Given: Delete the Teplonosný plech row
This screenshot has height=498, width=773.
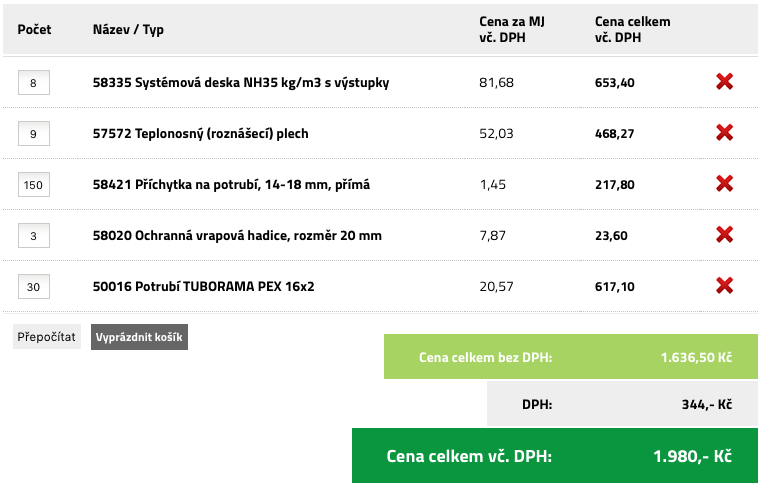Looking at the screenshot, I should 725,133.
